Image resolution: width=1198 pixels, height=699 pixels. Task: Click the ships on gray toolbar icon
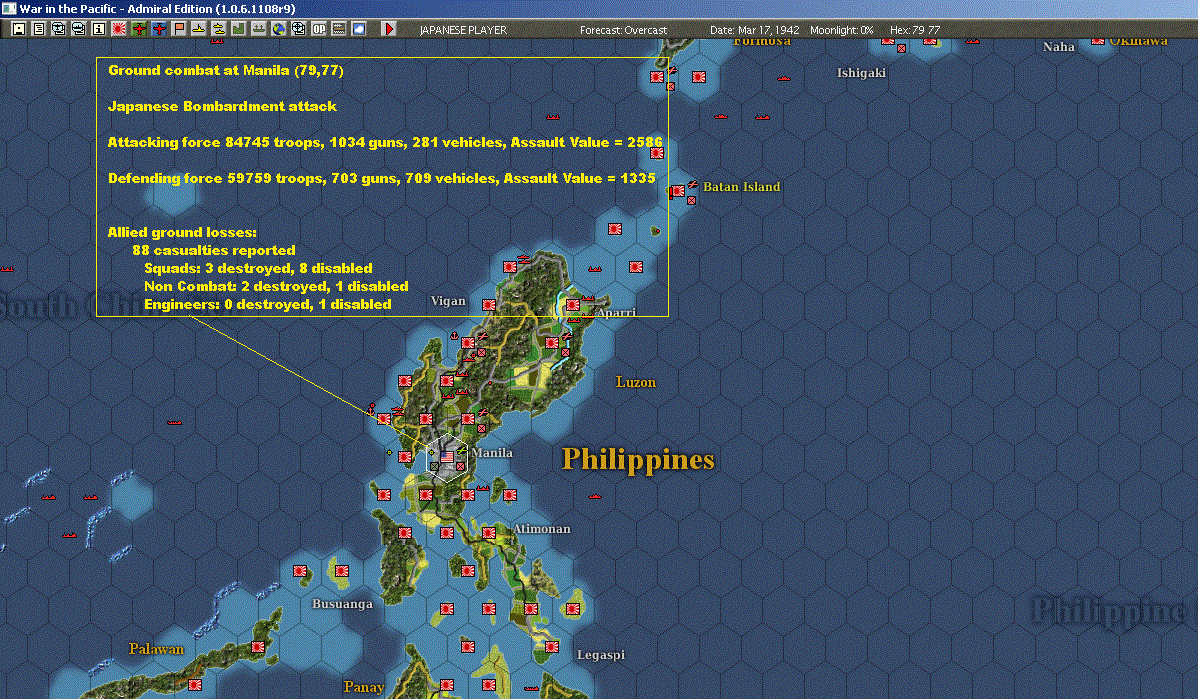258,29
